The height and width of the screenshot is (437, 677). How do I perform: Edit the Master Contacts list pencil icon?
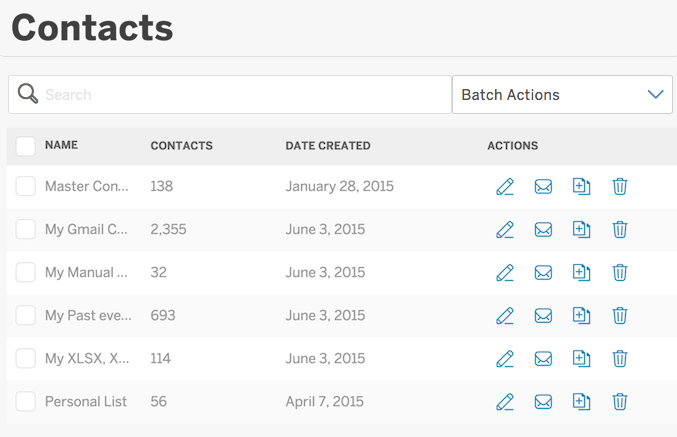pyautogui.click(x=505, y=187)
